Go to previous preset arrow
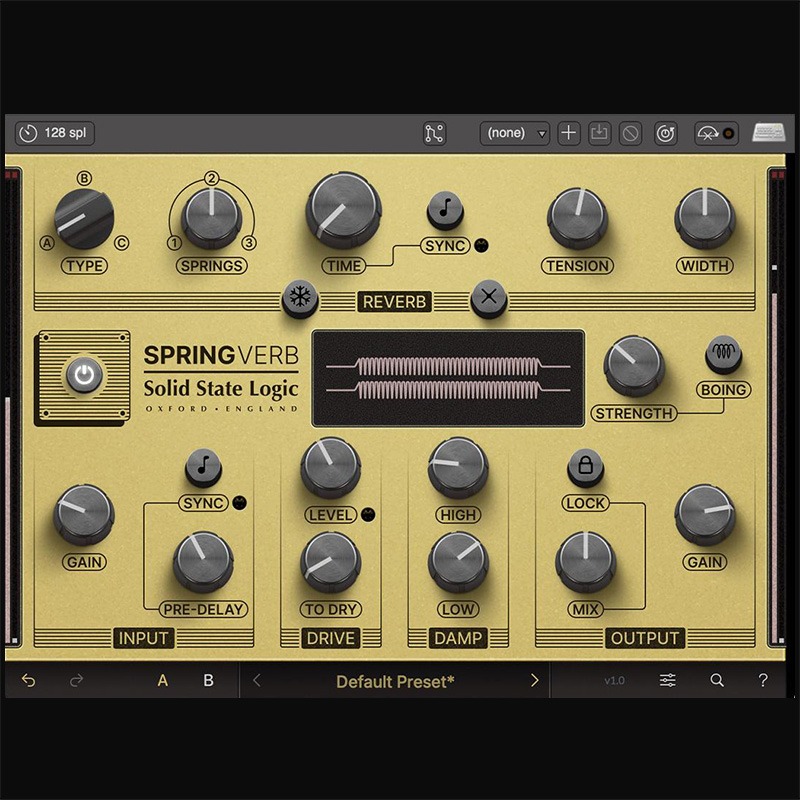This screenshot has width=800, height=800. tap(257, 680)
